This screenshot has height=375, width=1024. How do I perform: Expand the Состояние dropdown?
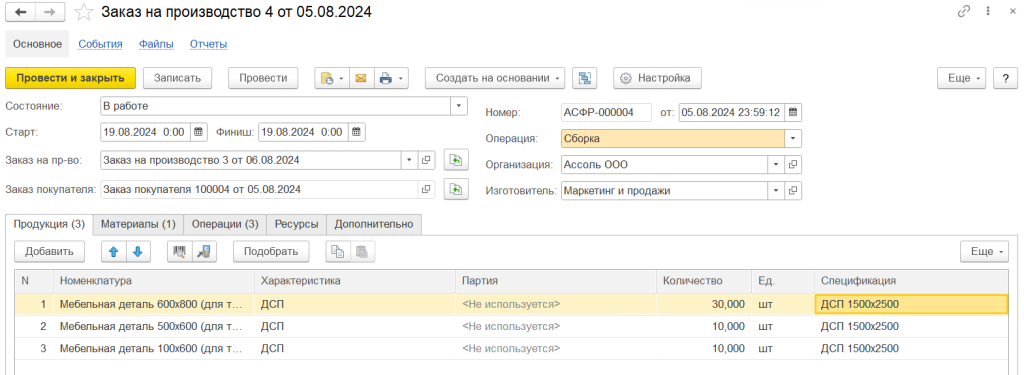tap(459, 105)
